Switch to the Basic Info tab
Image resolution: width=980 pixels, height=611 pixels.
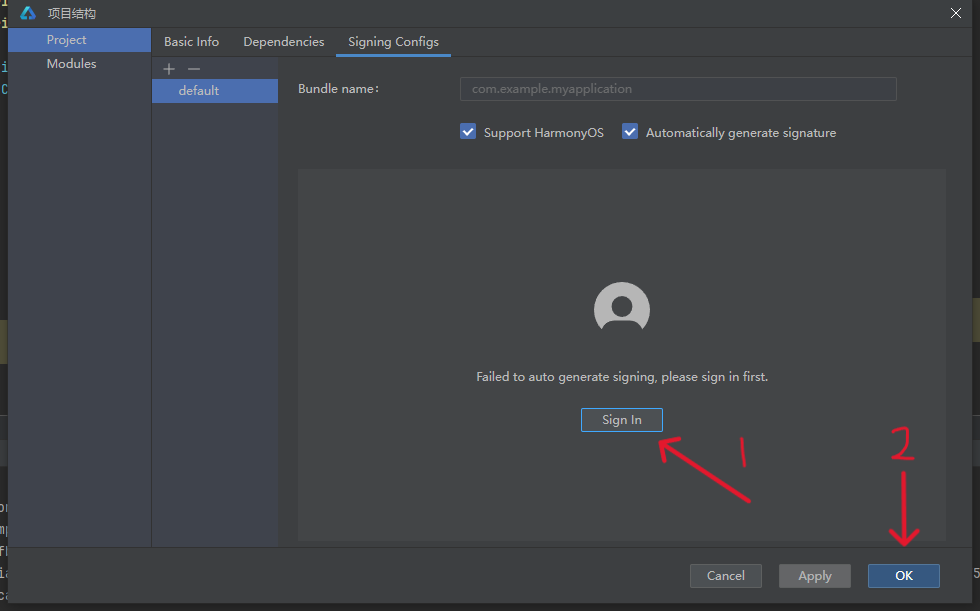[x=191, y=42]
